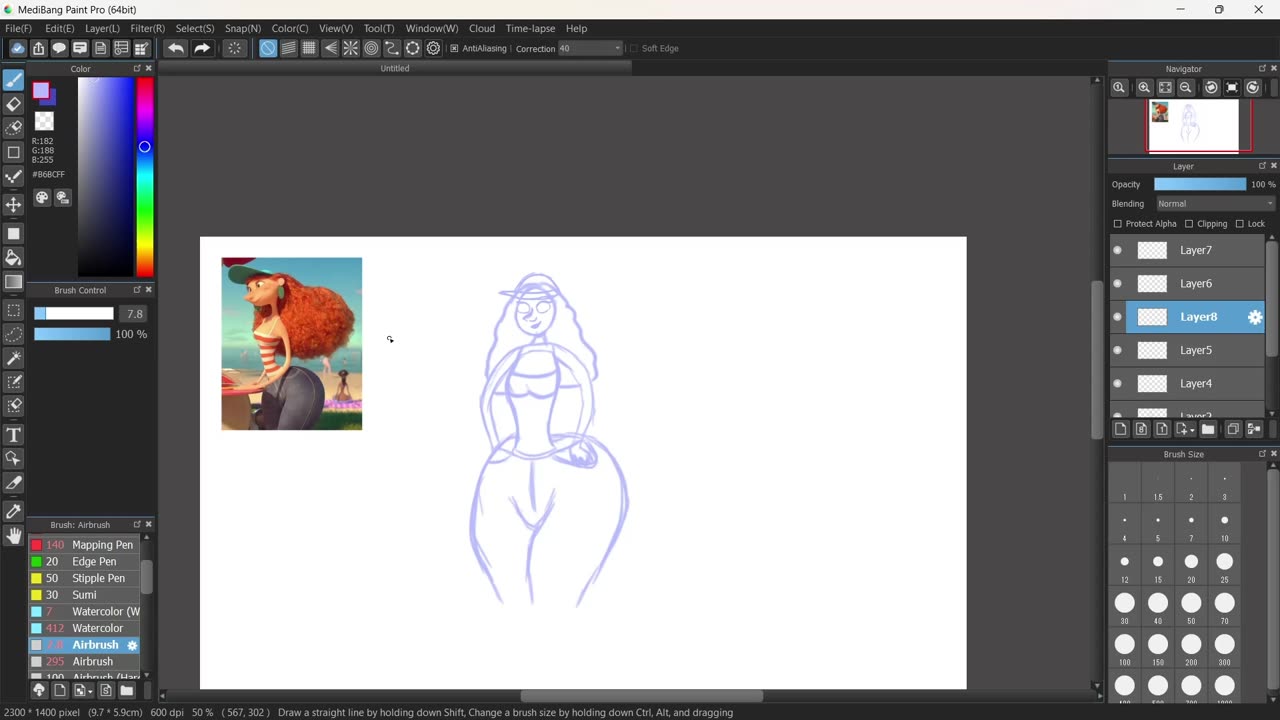Open add special layer dropdown arrow
Viewport: 1280px width, 720px height.
tap(1190, 430)
